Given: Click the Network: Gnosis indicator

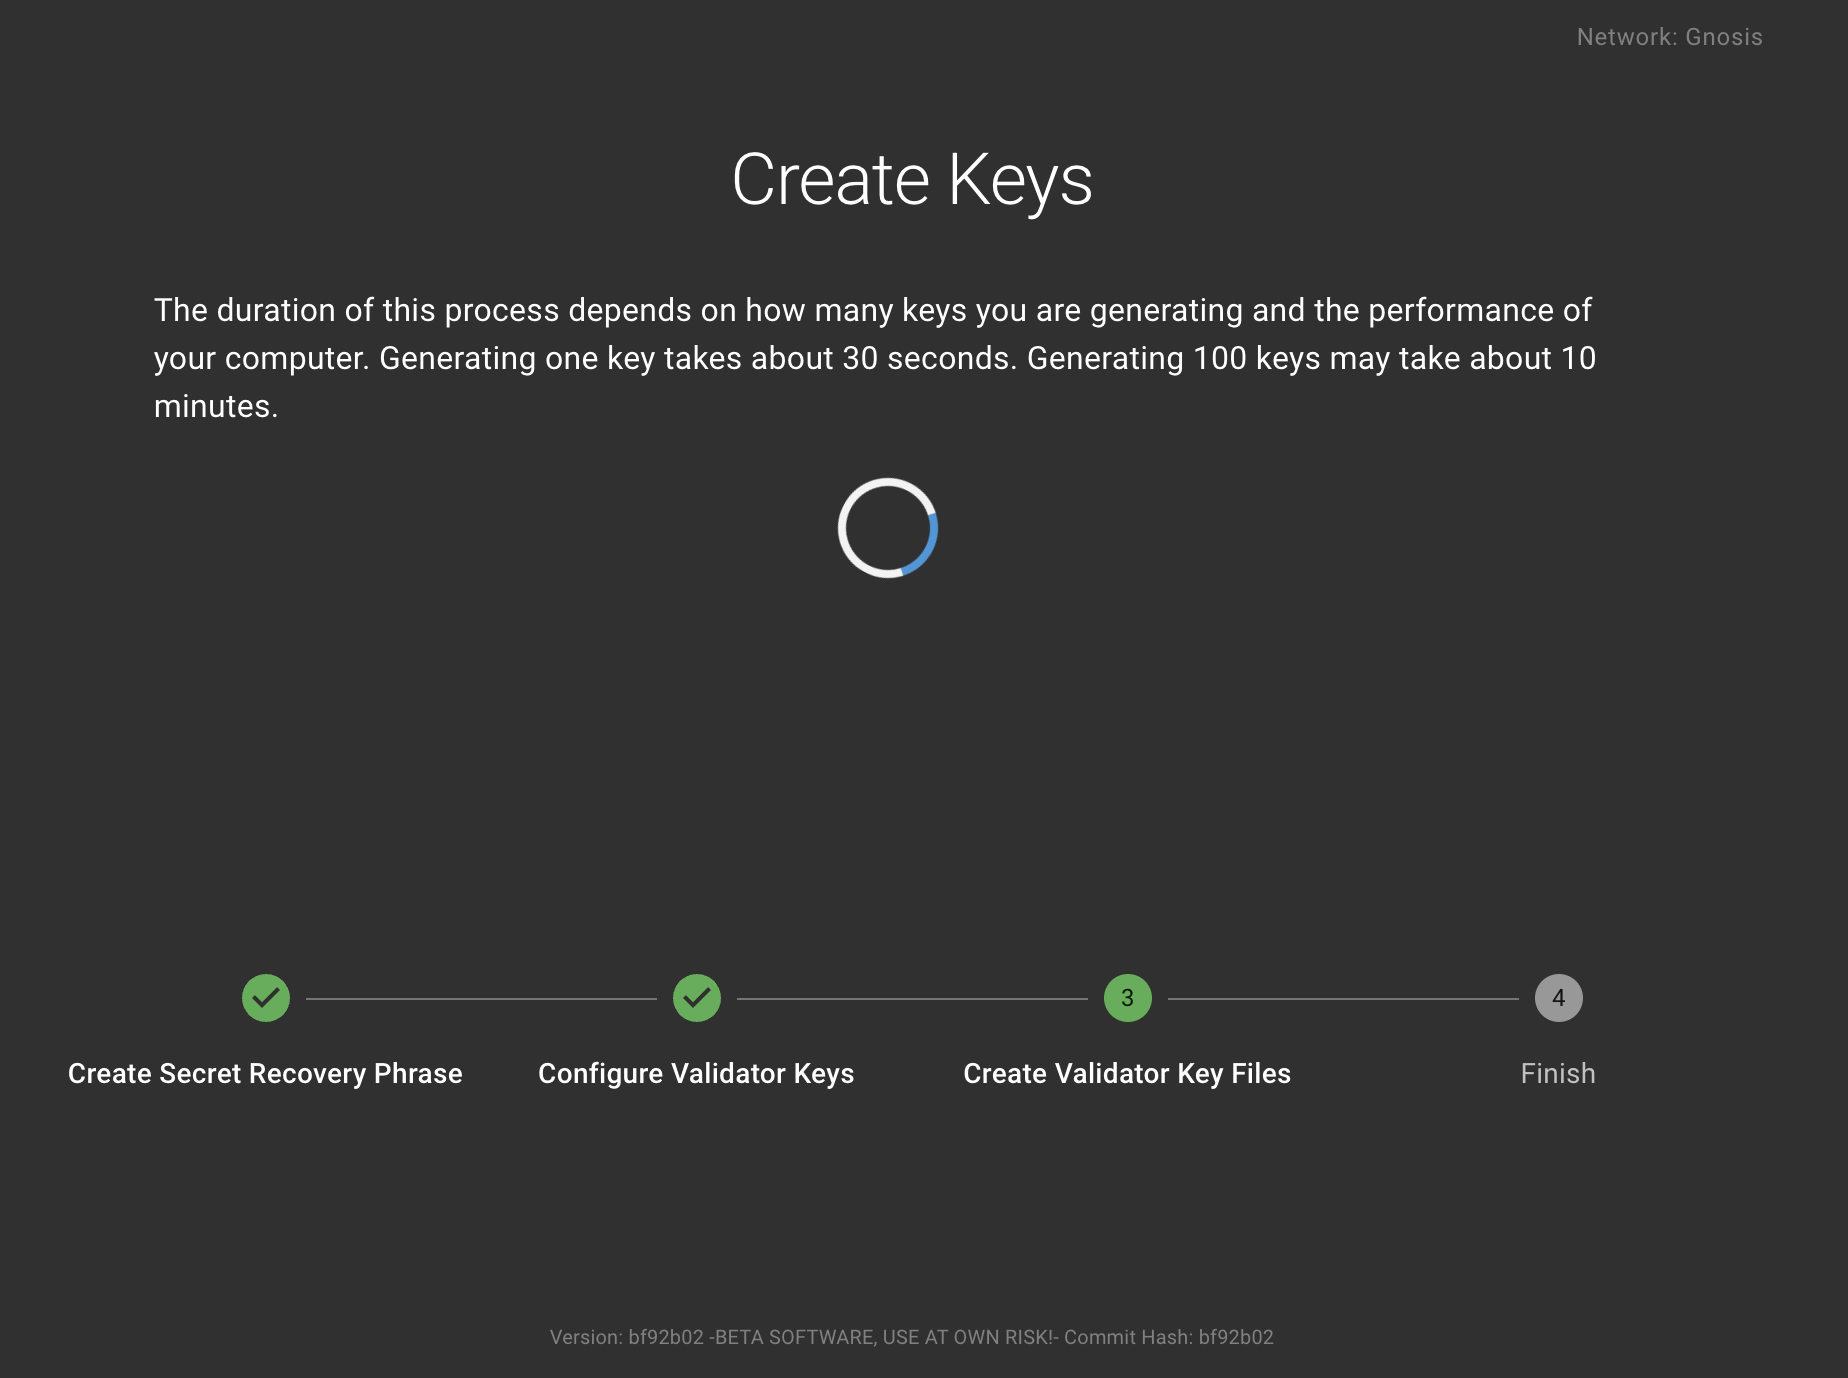Looking at the screenshot, I should click(1669, 37).
